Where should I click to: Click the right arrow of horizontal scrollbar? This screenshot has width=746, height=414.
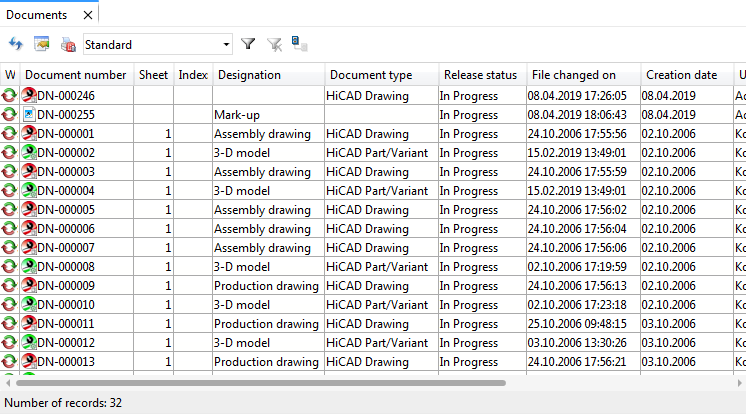tap(738, 382)
